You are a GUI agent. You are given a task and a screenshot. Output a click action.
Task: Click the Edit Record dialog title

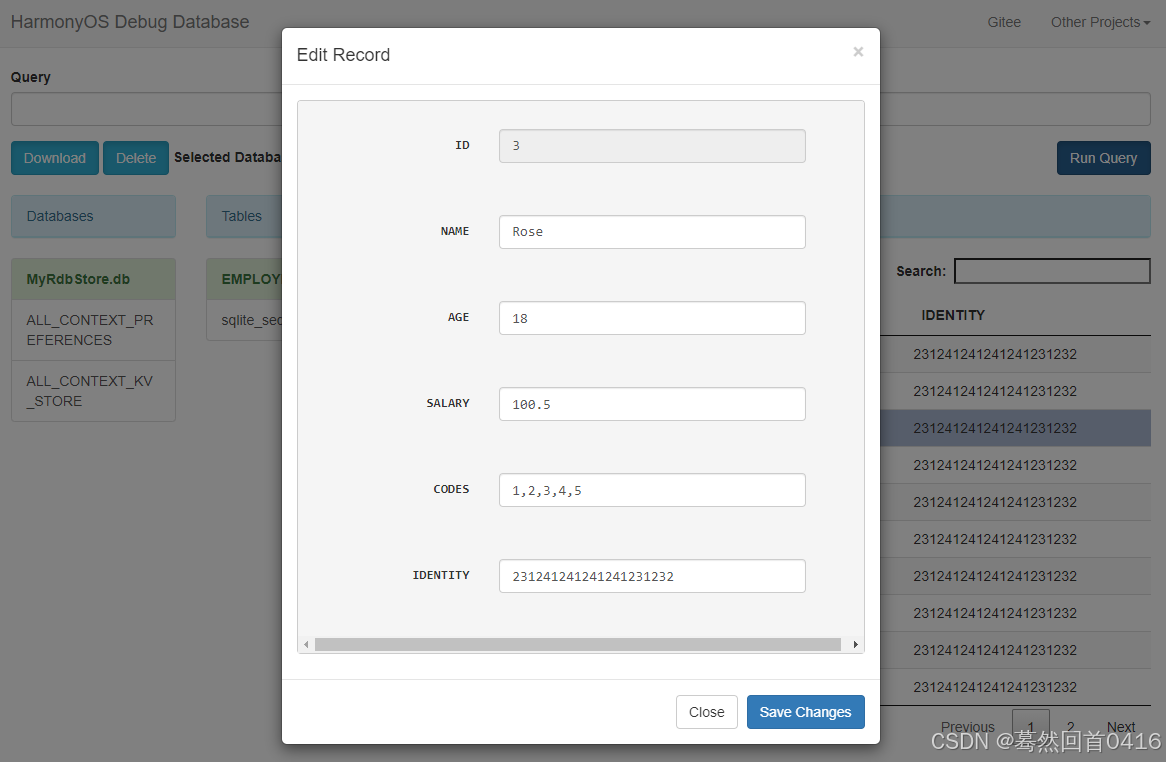(343, 55)
